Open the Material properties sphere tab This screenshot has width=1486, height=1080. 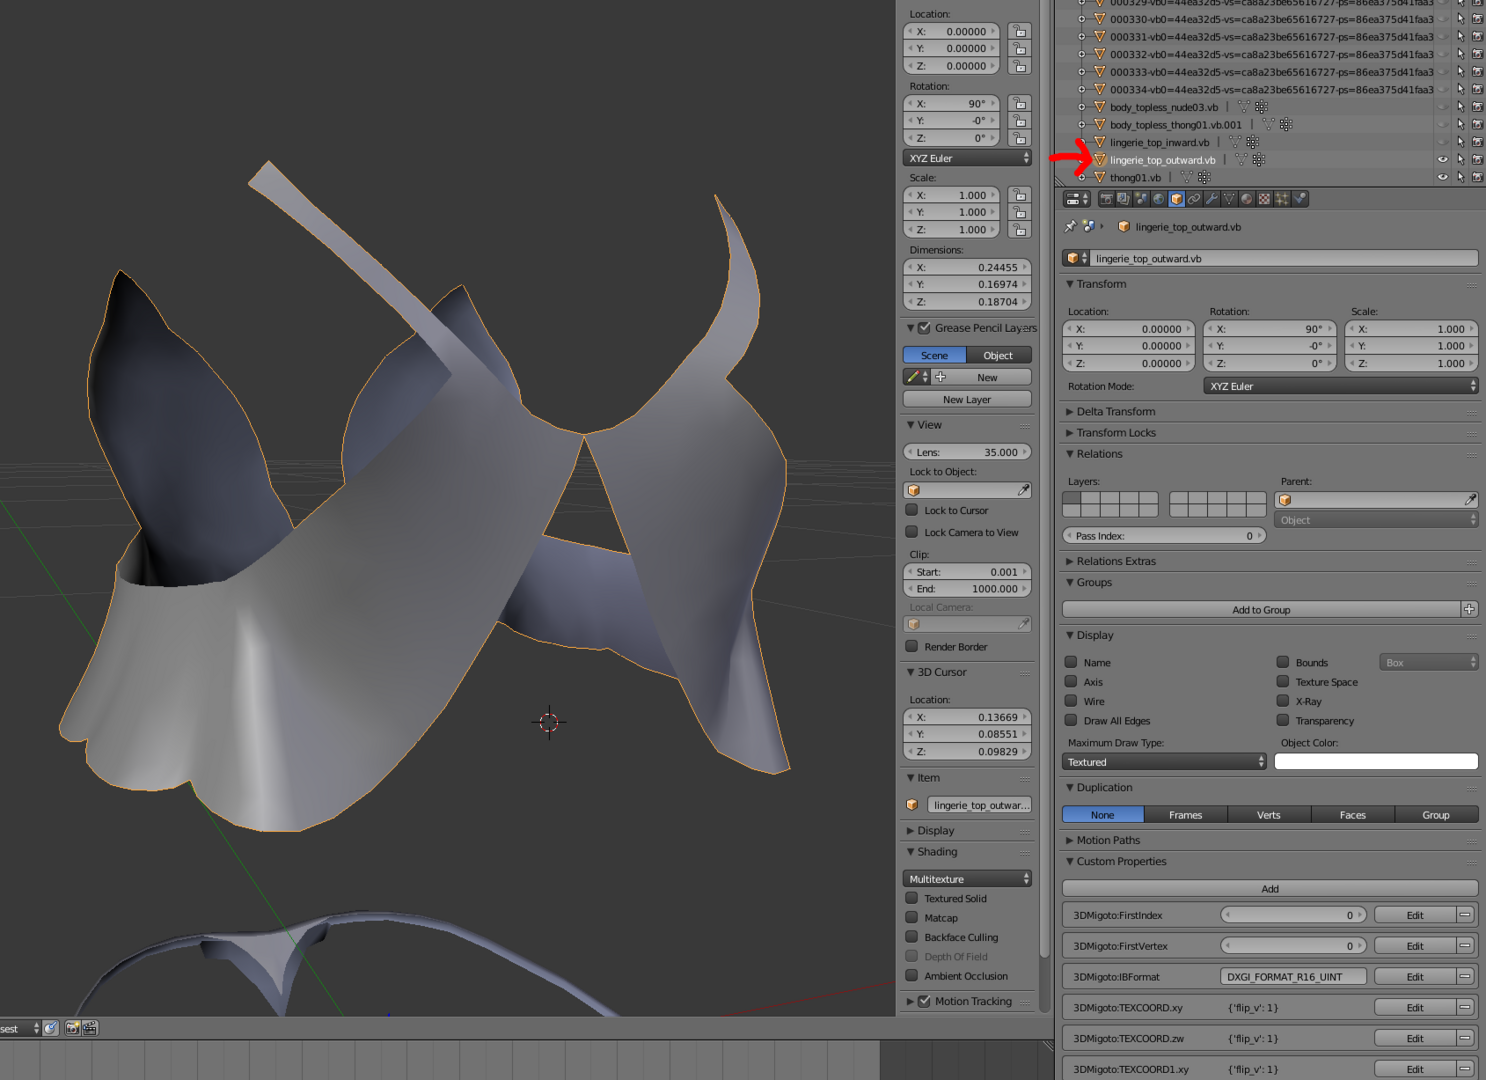1247,199
